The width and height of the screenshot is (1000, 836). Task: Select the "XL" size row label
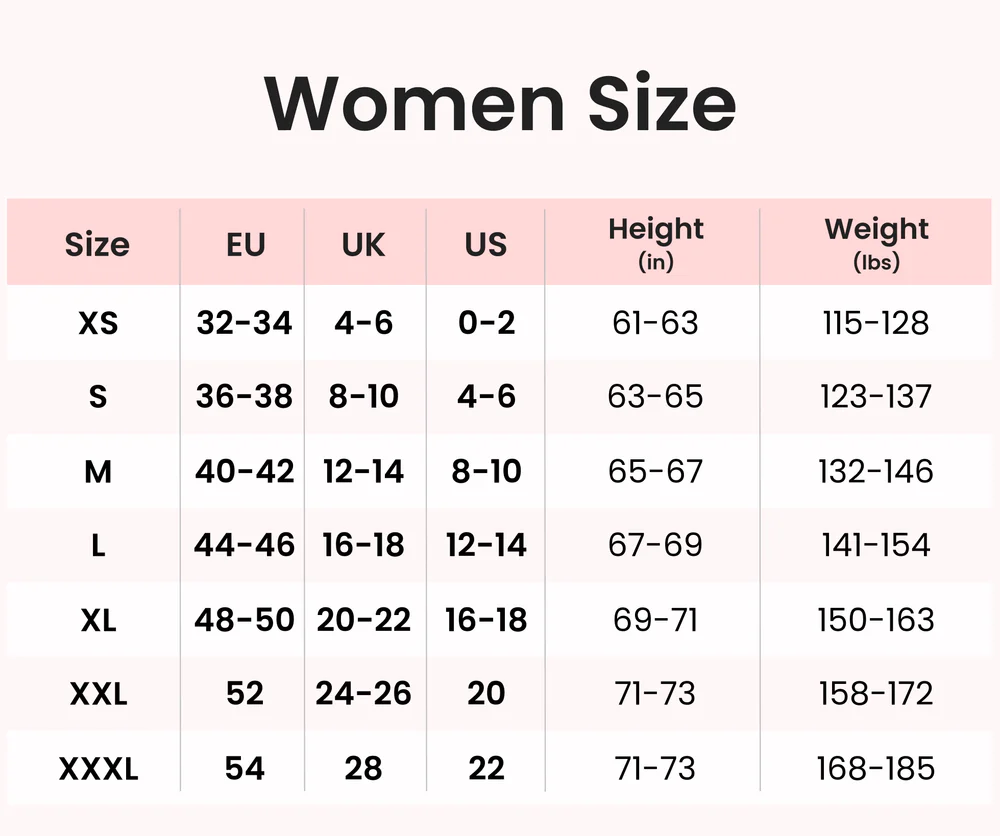point(98,620)
